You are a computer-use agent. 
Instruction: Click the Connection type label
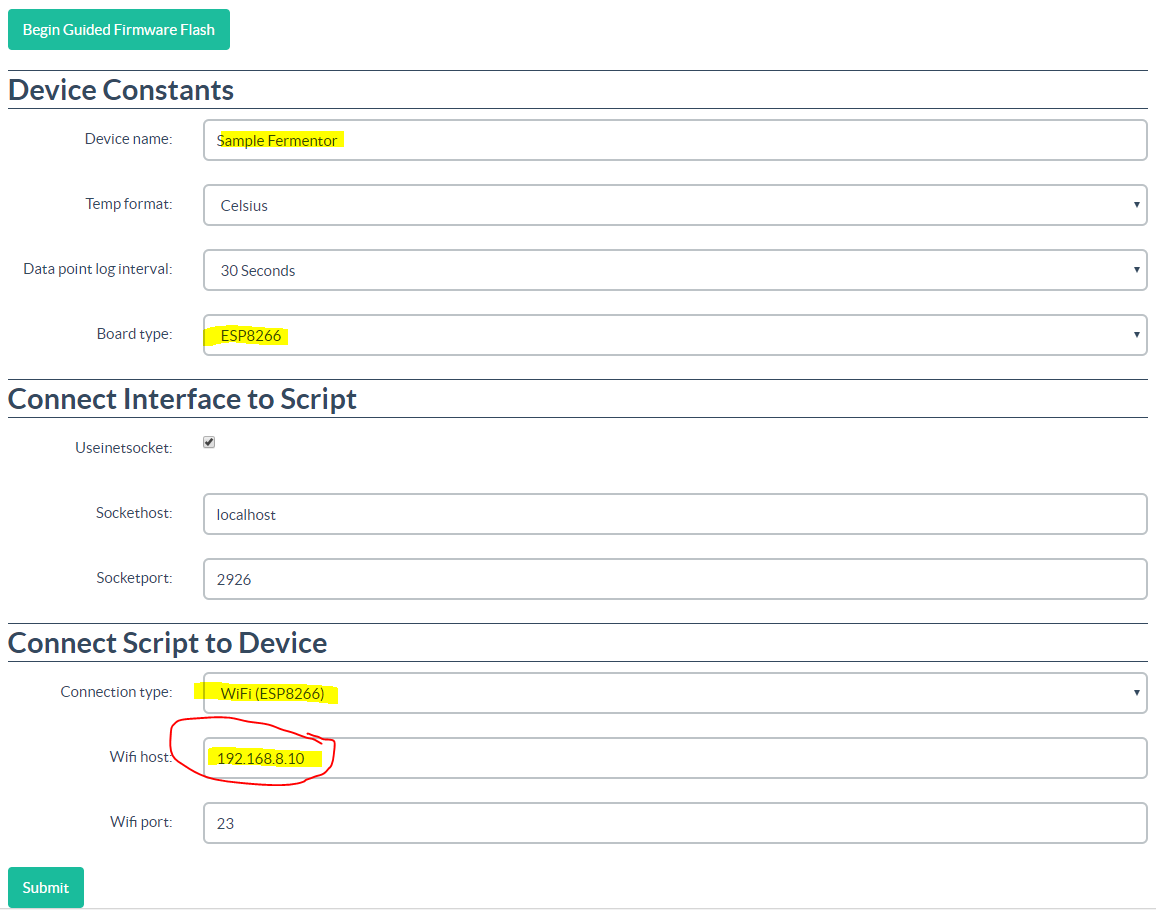pyautogui.click(x=116, y=692)
